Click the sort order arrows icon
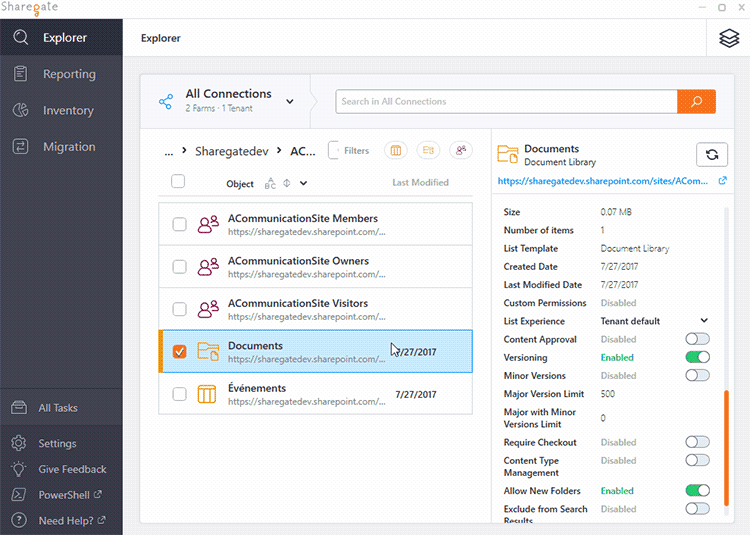 [287, 183]
